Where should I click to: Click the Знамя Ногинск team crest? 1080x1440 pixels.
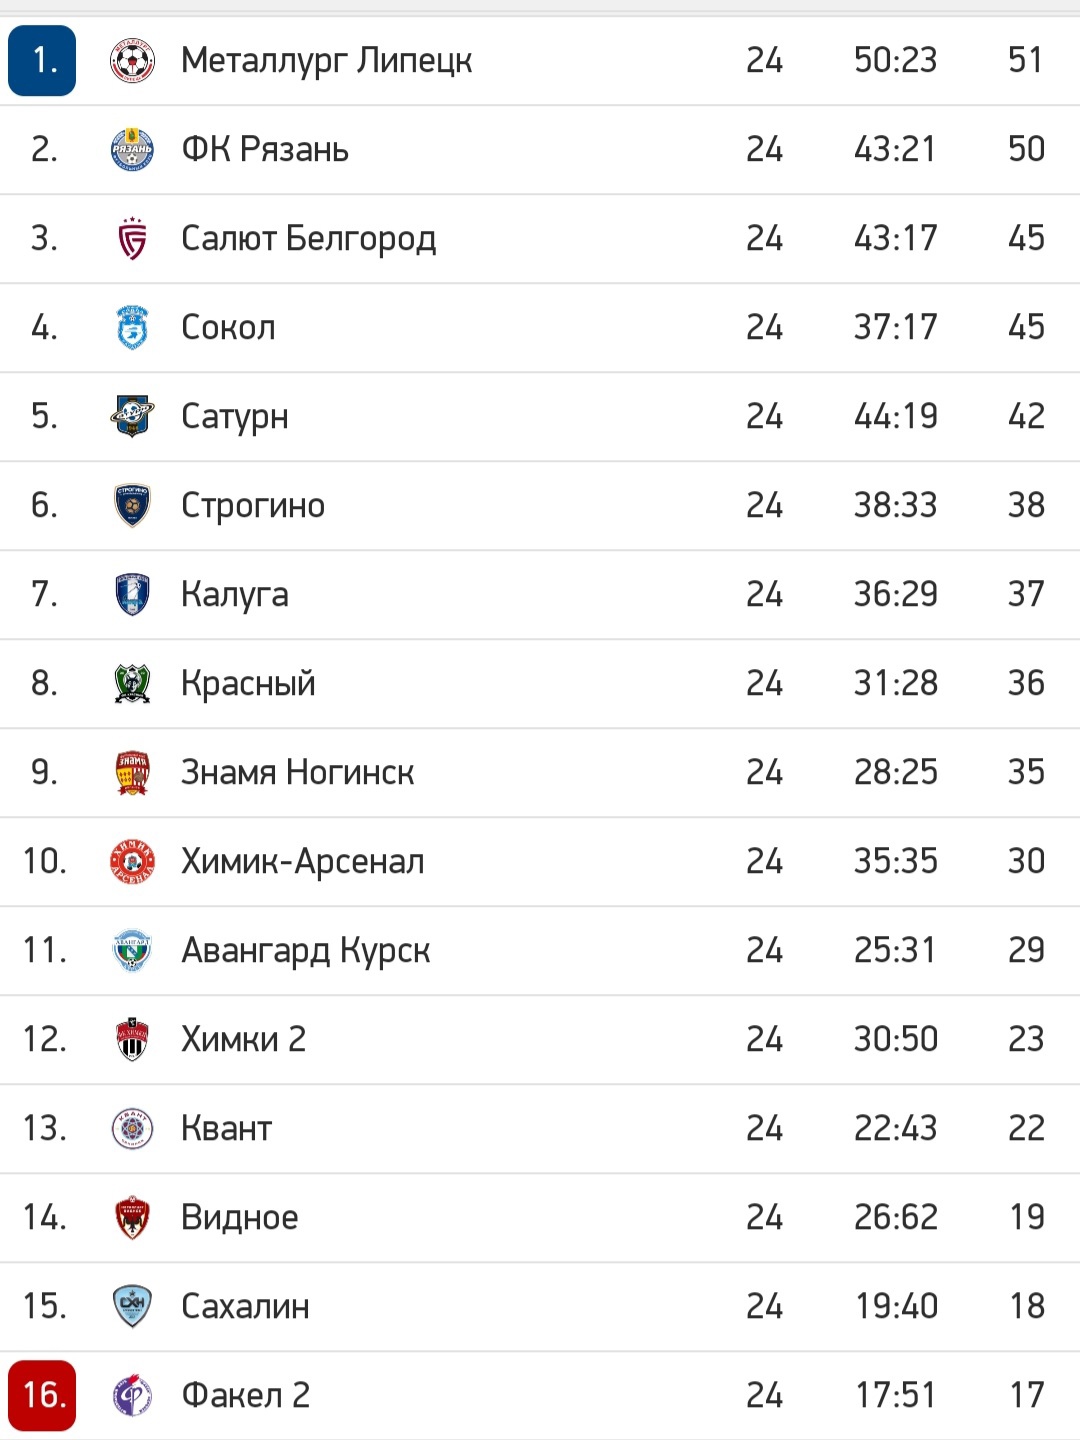(132, 773)
